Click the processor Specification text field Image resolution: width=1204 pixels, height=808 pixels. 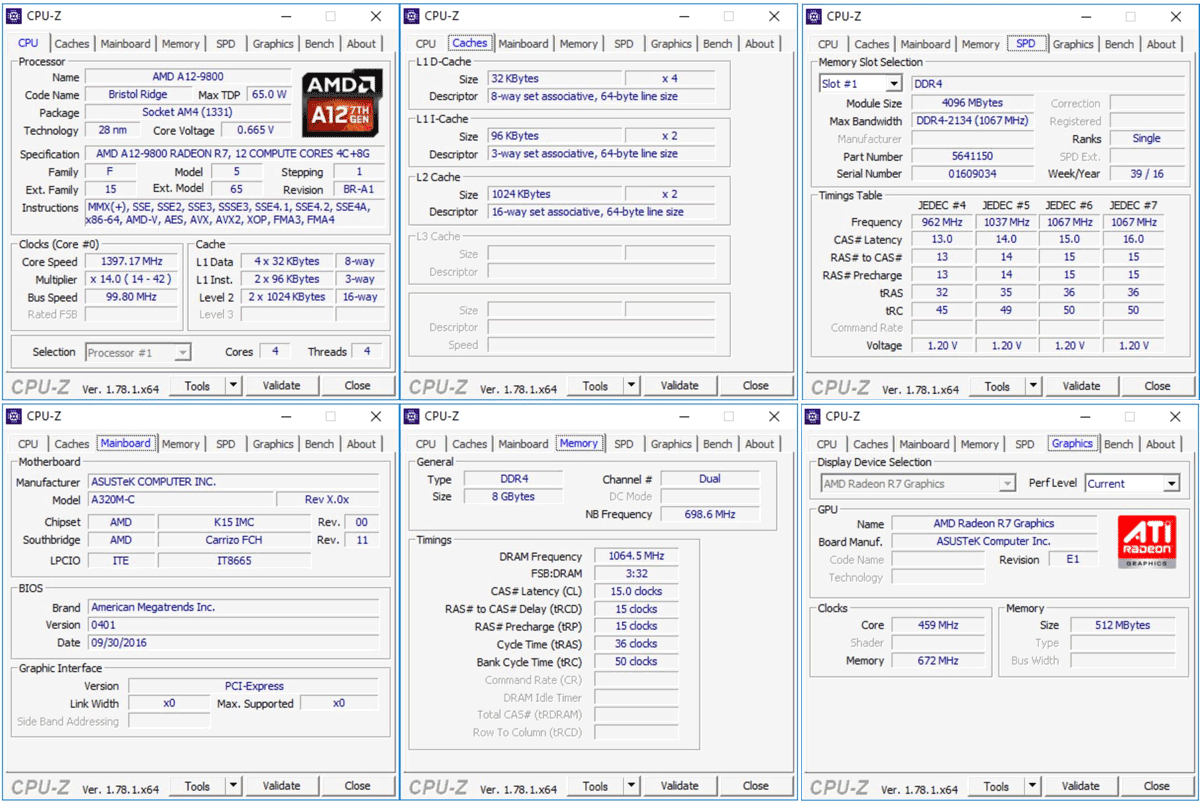click(x=236, y=154)
